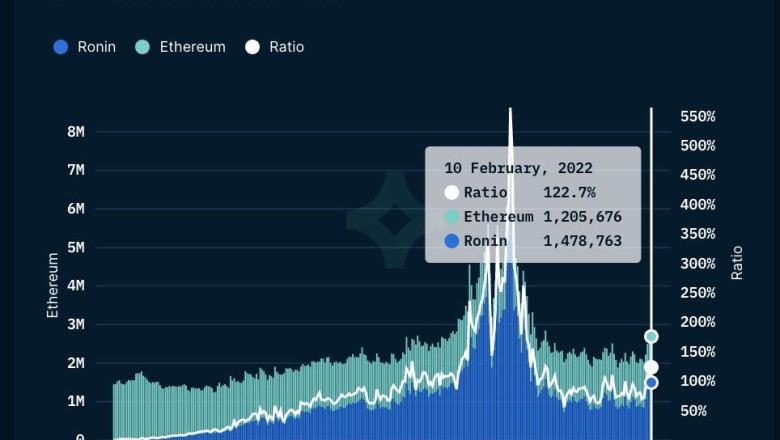Click the blue Ronin marker on crosshair
The width and height of the screenshot is (780, 440).
(x=651, y=382)
